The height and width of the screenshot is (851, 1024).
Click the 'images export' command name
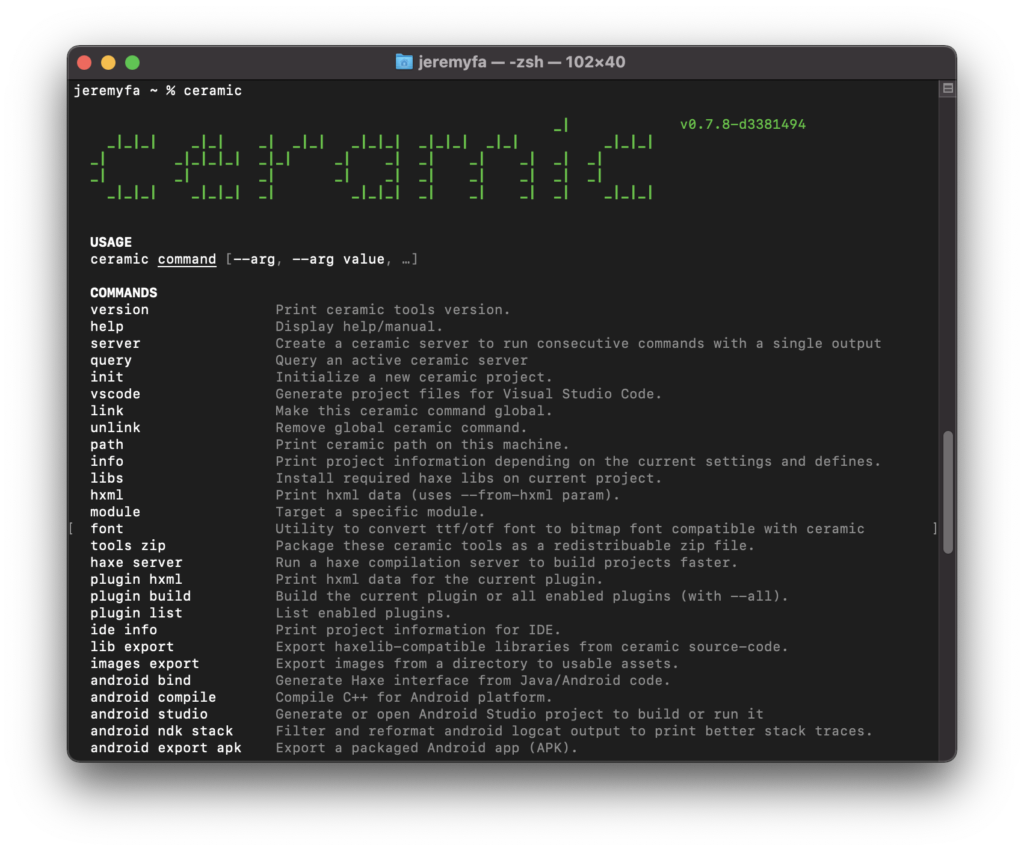click(144, 664)
